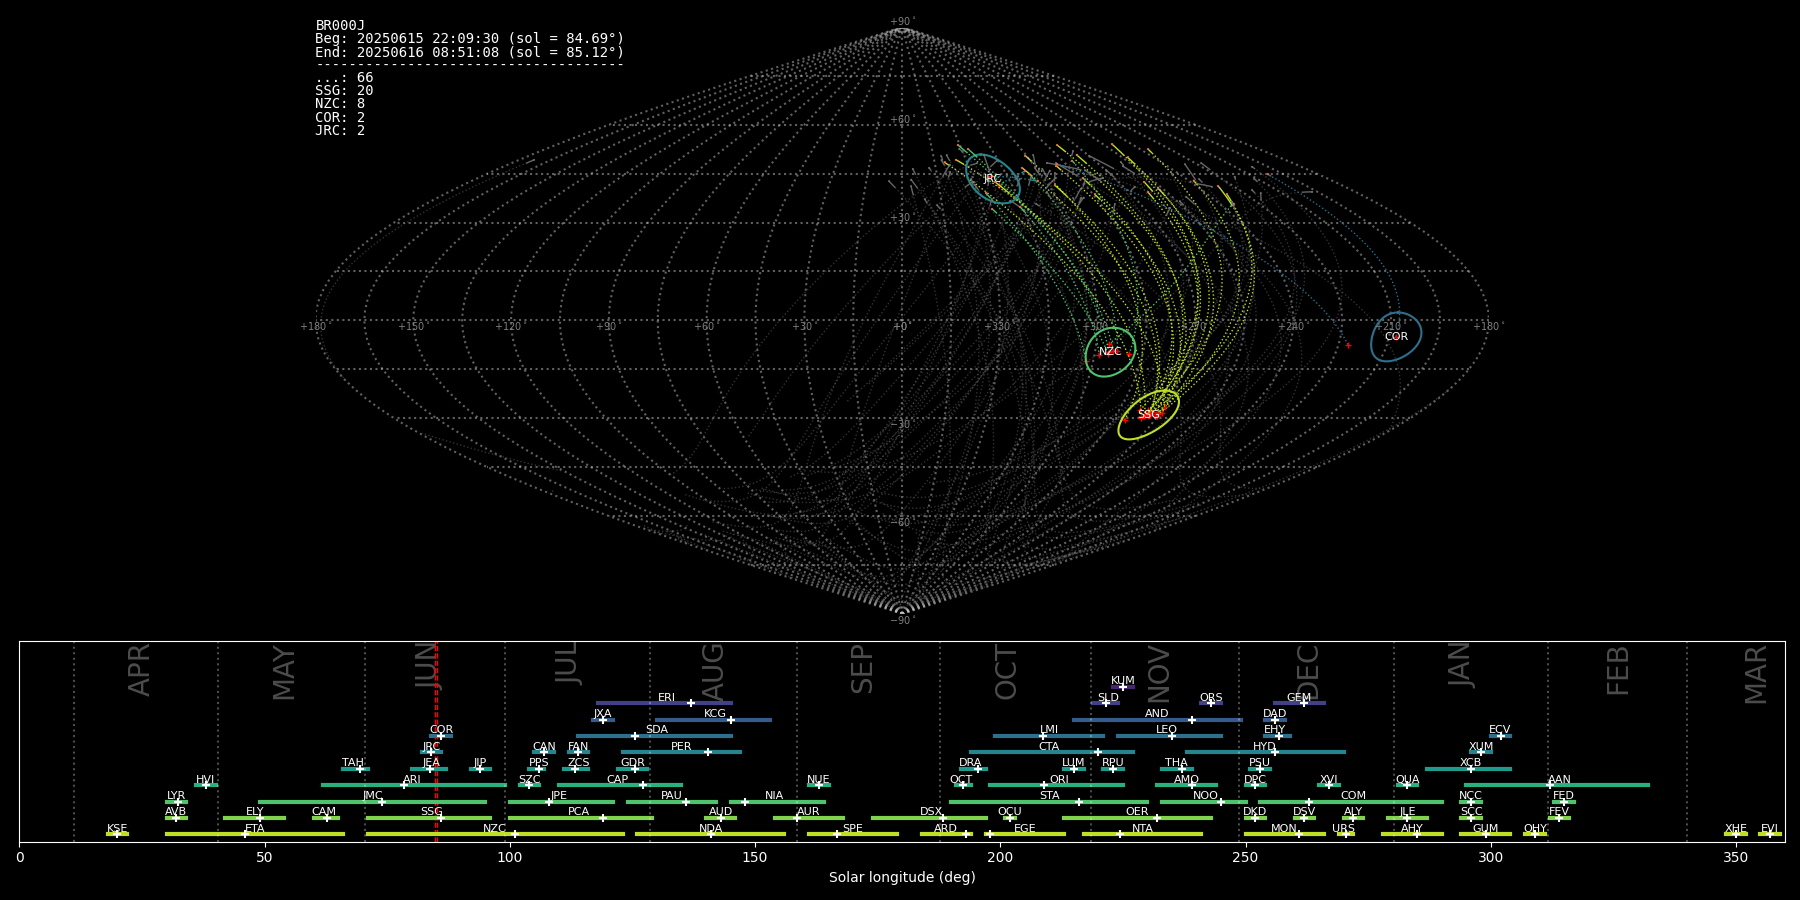Click the NUE shower label in timeline

[818, 780]
